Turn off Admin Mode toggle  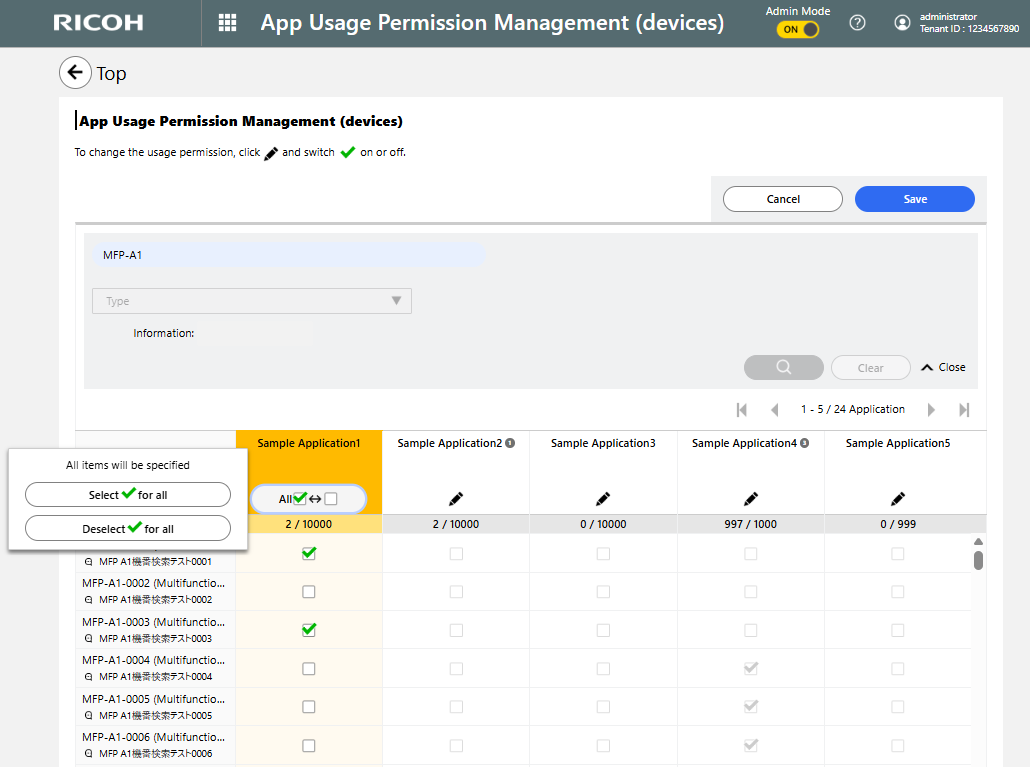click(798, 30)
